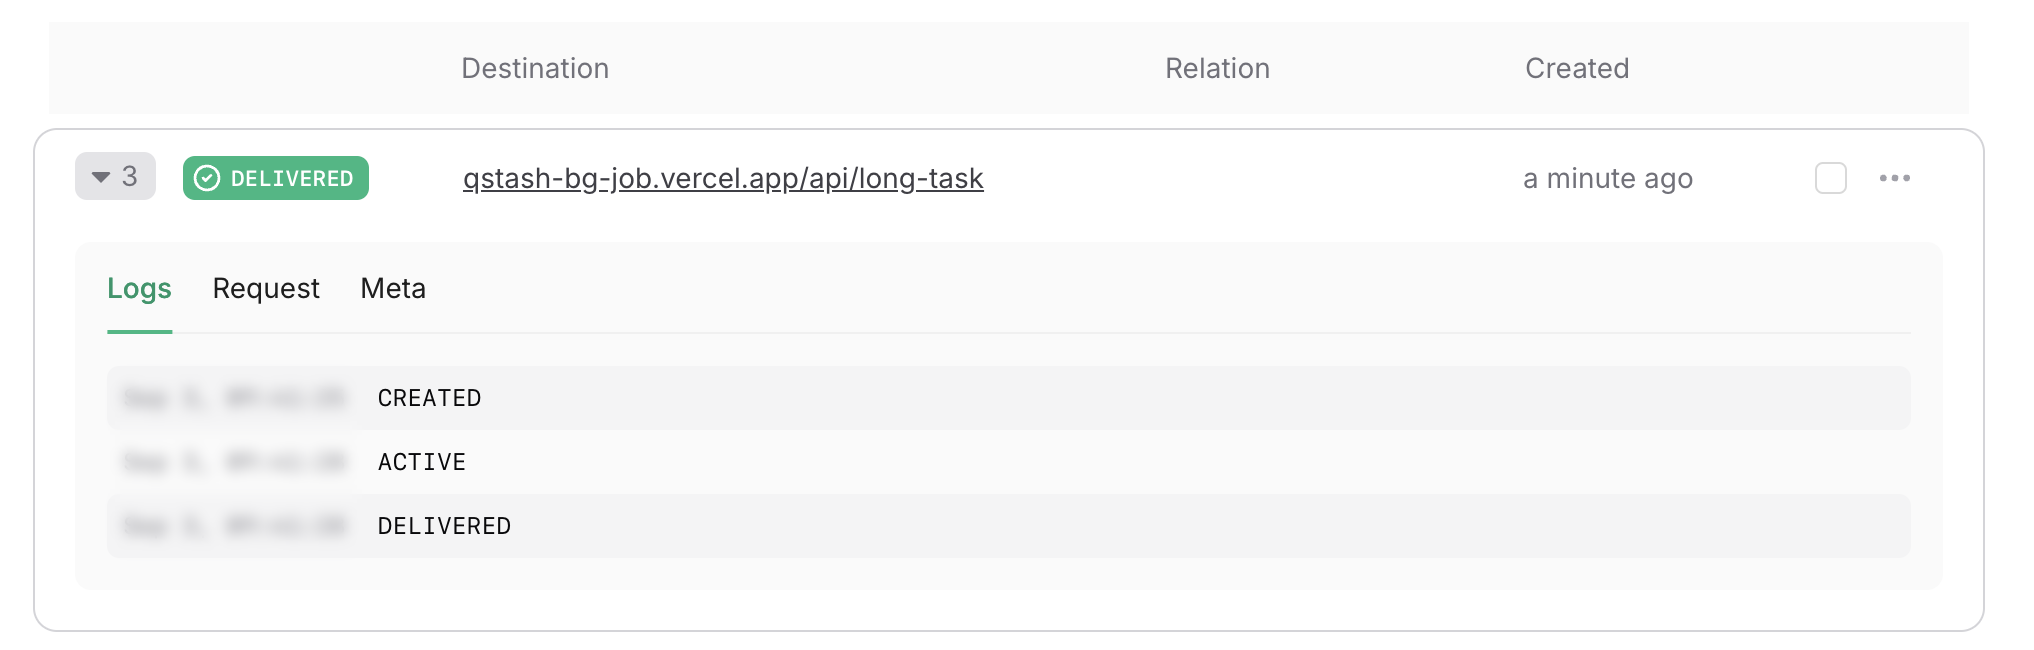Click the ACTIVE log entry row
Screen dimensions: 2034x650
coord(1008,462)
